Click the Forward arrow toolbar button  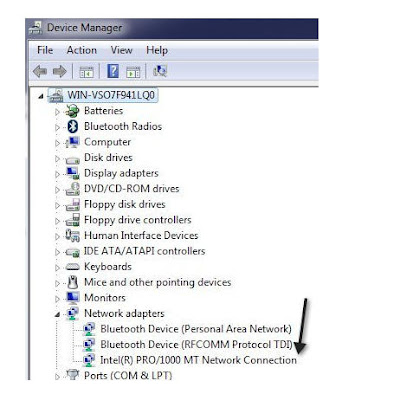[60, 71]
